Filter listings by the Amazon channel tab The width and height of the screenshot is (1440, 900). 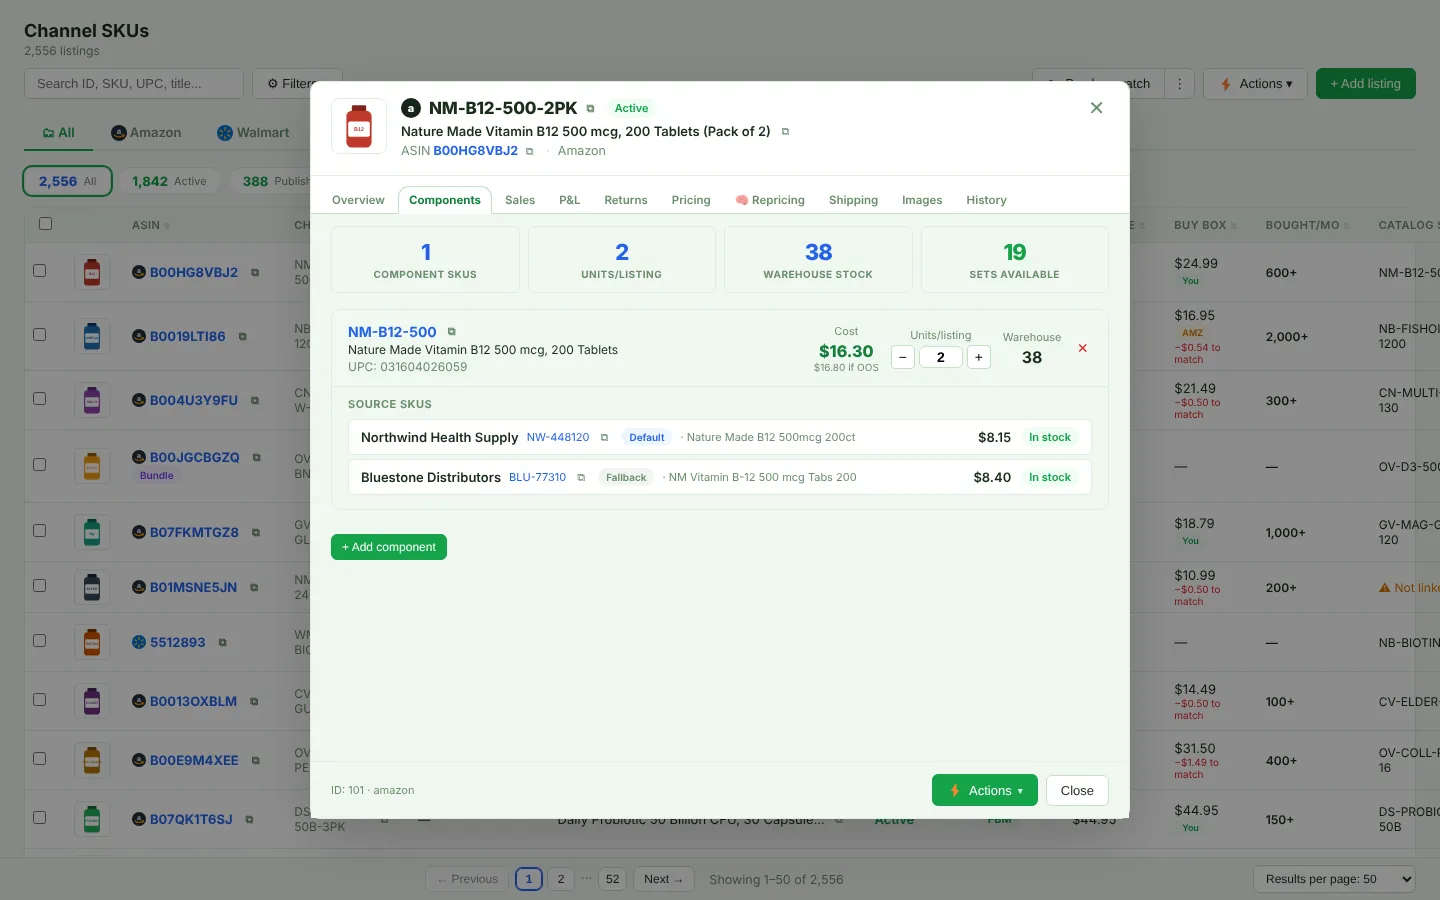coord(146,133)
